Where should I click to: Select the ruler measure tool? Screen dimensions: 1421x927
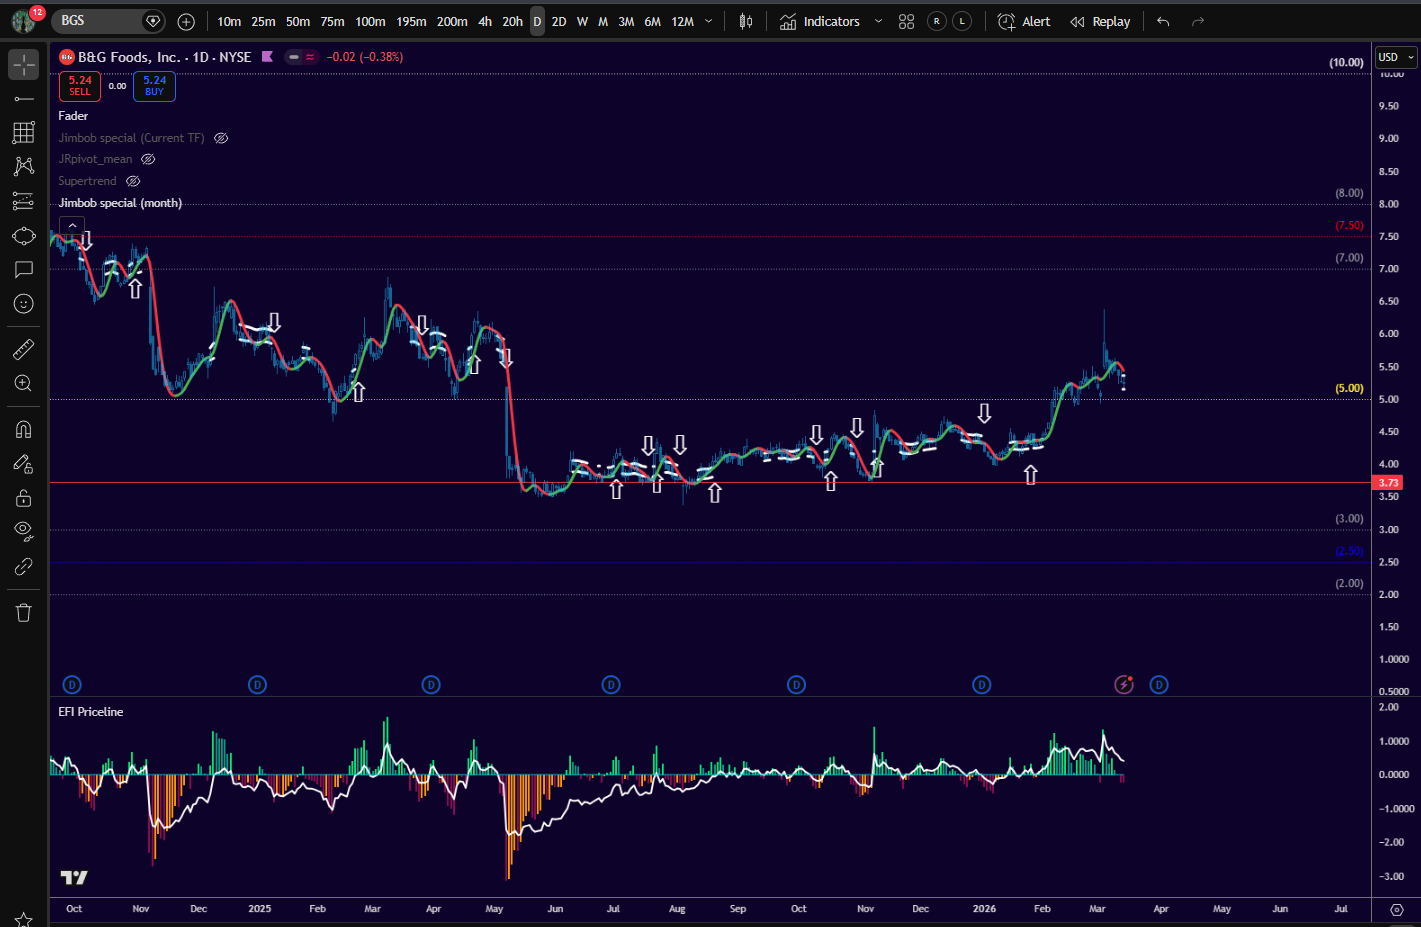pos(23,349)
